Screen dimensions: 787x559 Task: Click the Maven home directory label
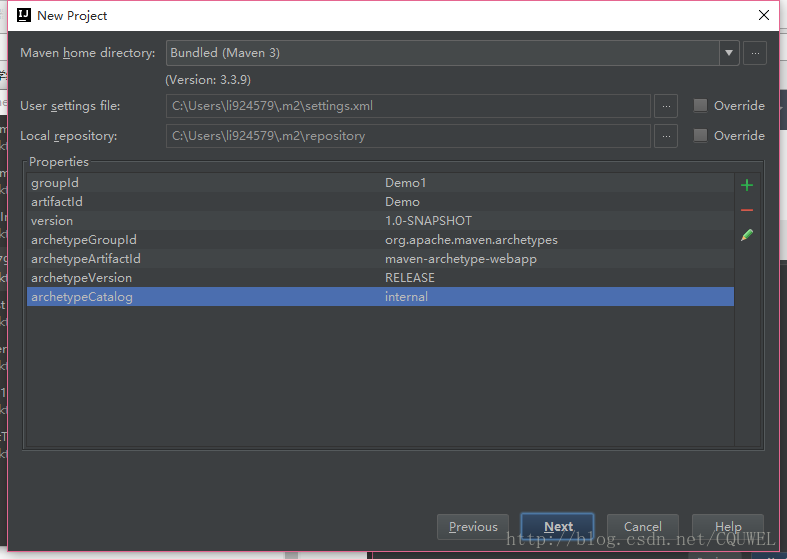[88, 53]
